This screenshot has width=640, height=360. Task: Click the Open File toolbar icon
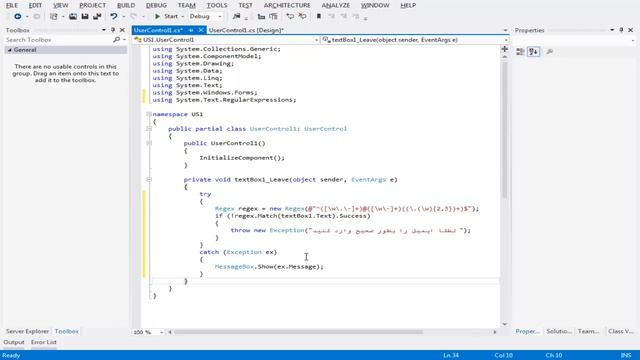73,16
